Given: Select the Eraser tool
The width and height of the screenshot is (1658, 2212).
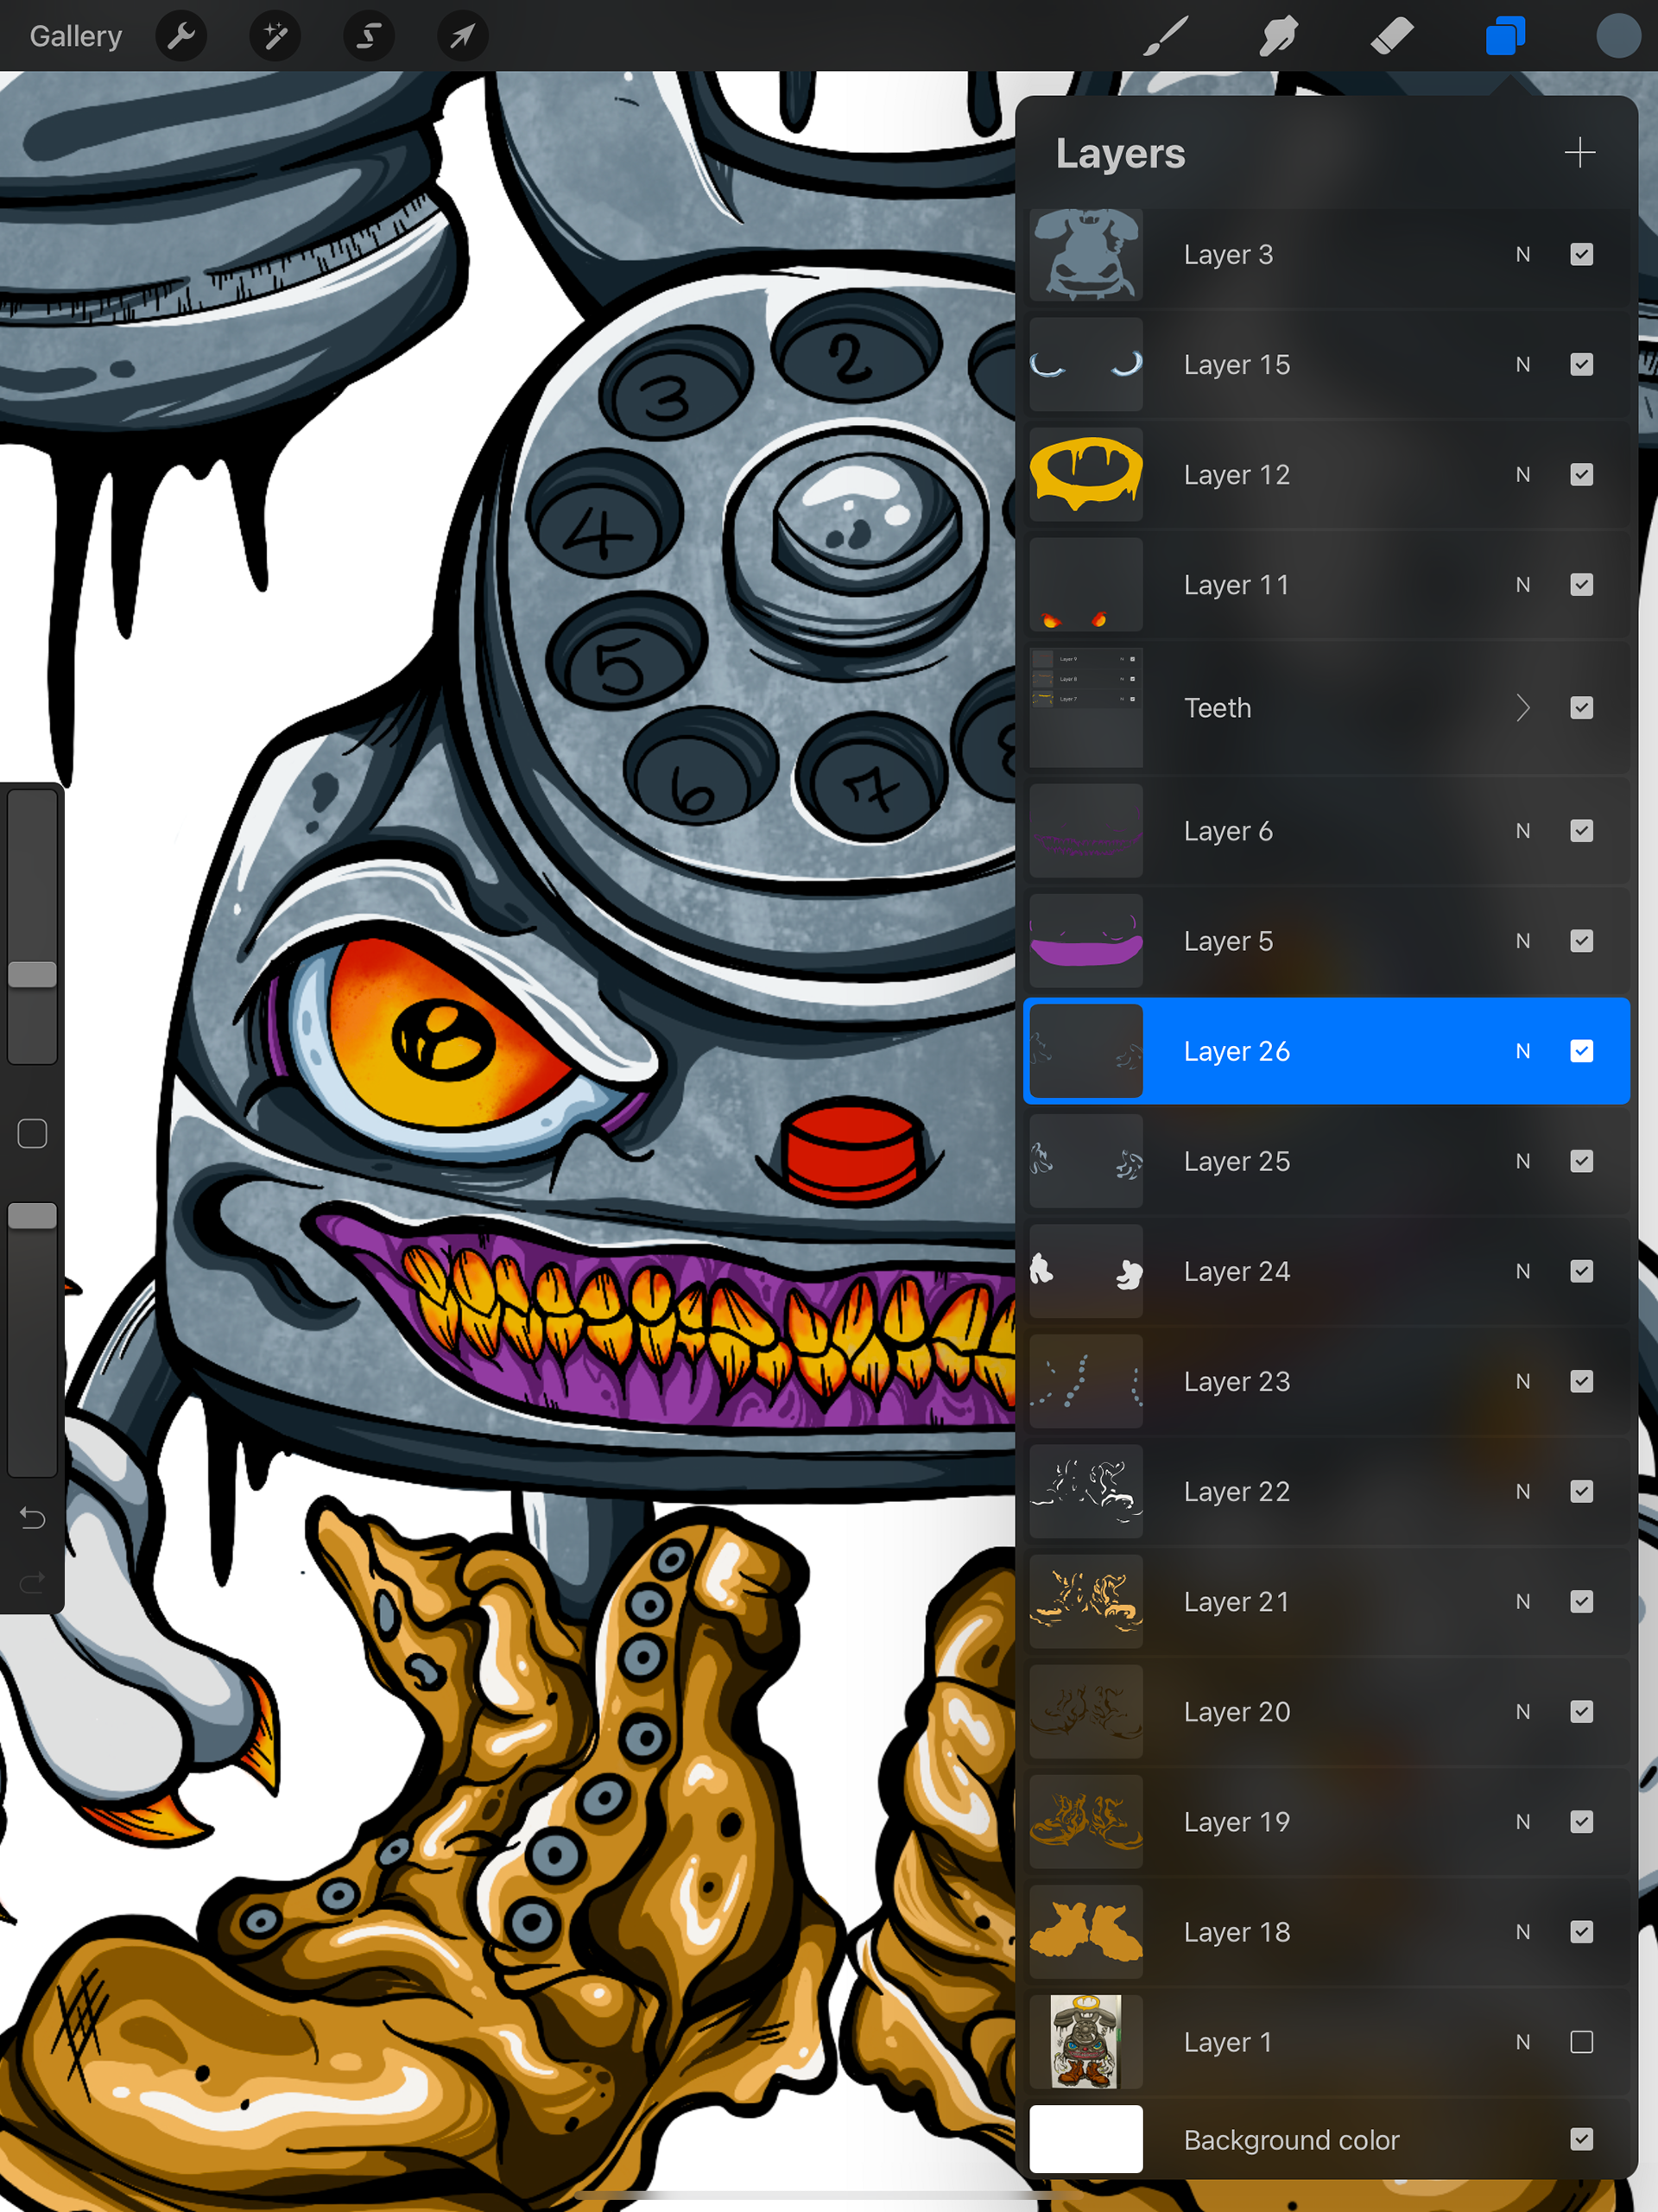Looking at the screenshot, I should pos(1392,37).
